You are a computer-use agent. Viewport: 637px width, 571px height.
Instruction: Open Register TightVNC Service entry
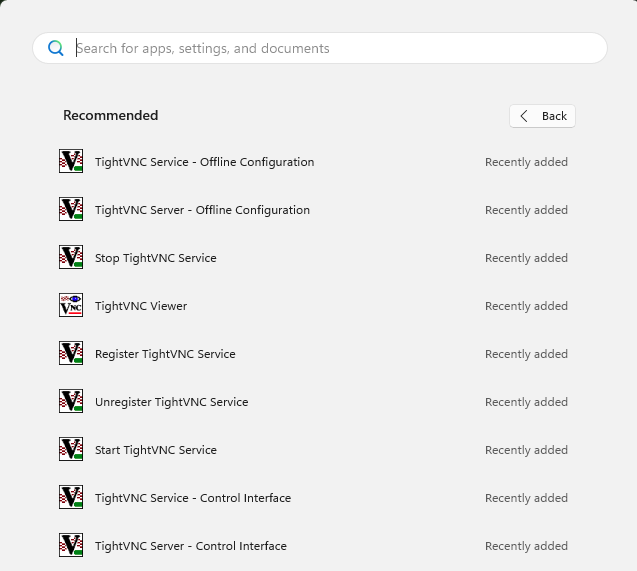point(165,354)
